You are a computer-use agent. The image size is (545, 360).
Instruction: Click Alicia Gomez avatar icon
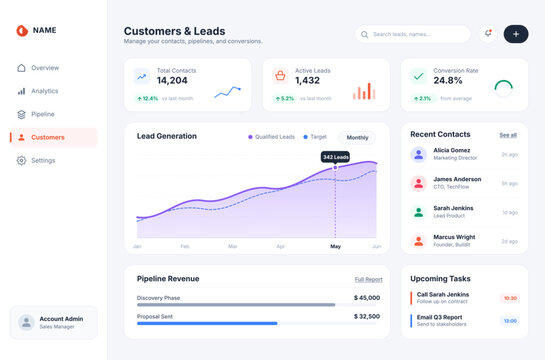418,154
